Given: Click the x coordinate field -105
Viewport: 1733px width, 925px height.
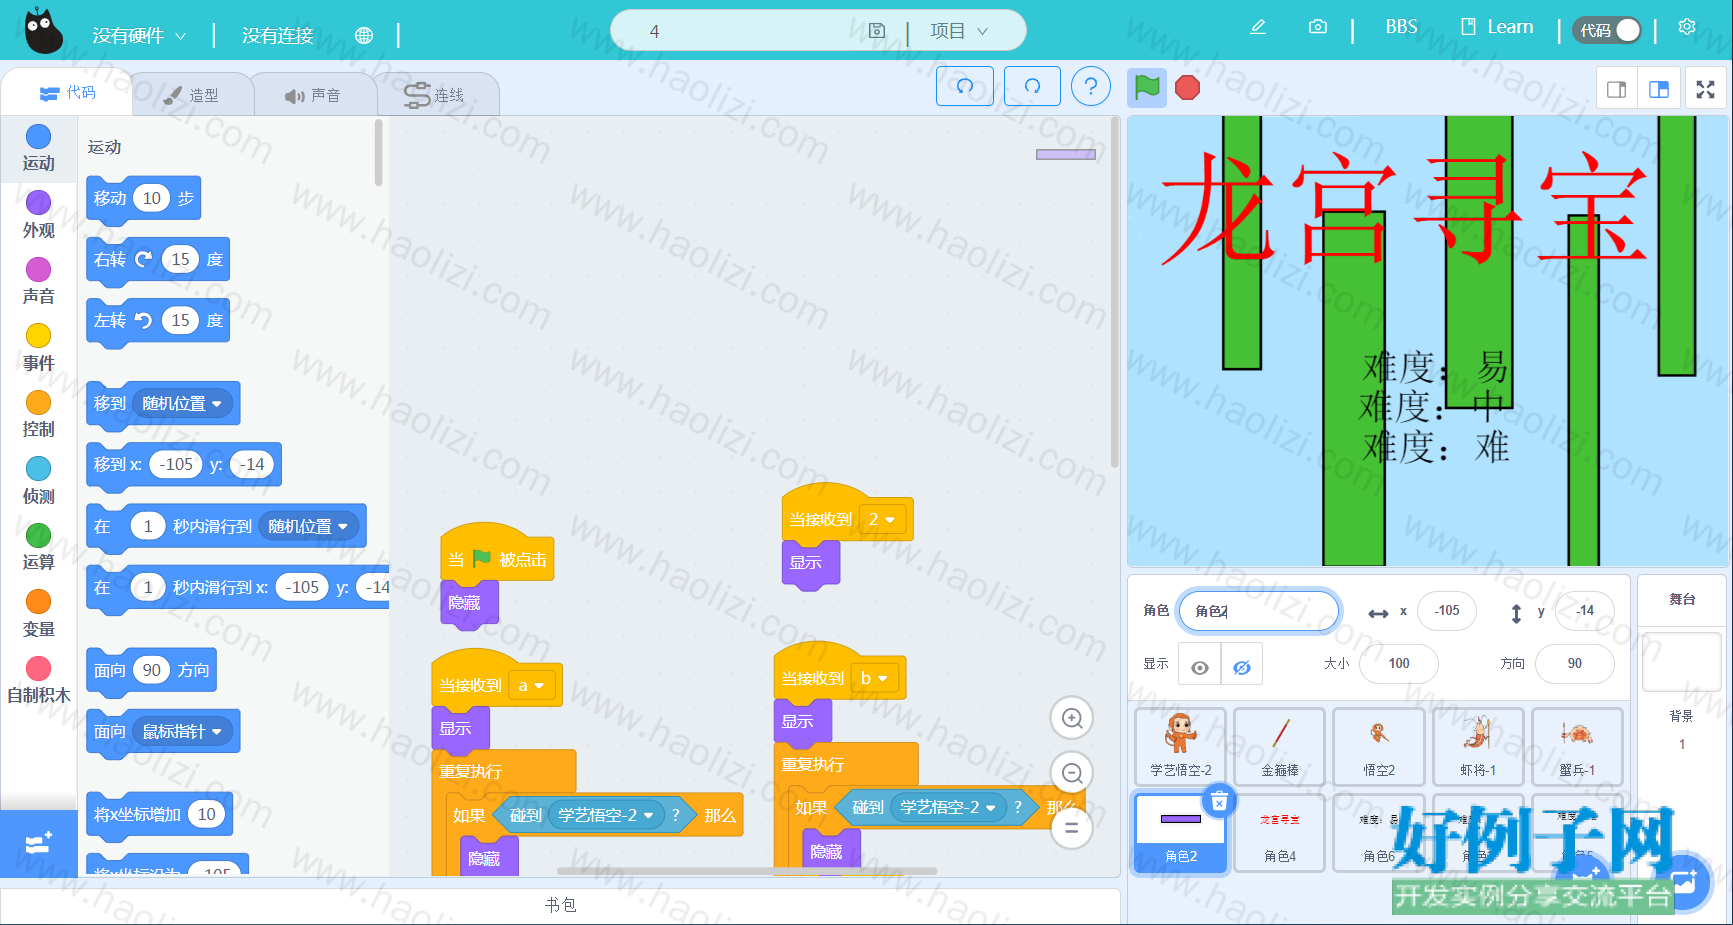Looking at the screenshot, I should (1447, 610).
